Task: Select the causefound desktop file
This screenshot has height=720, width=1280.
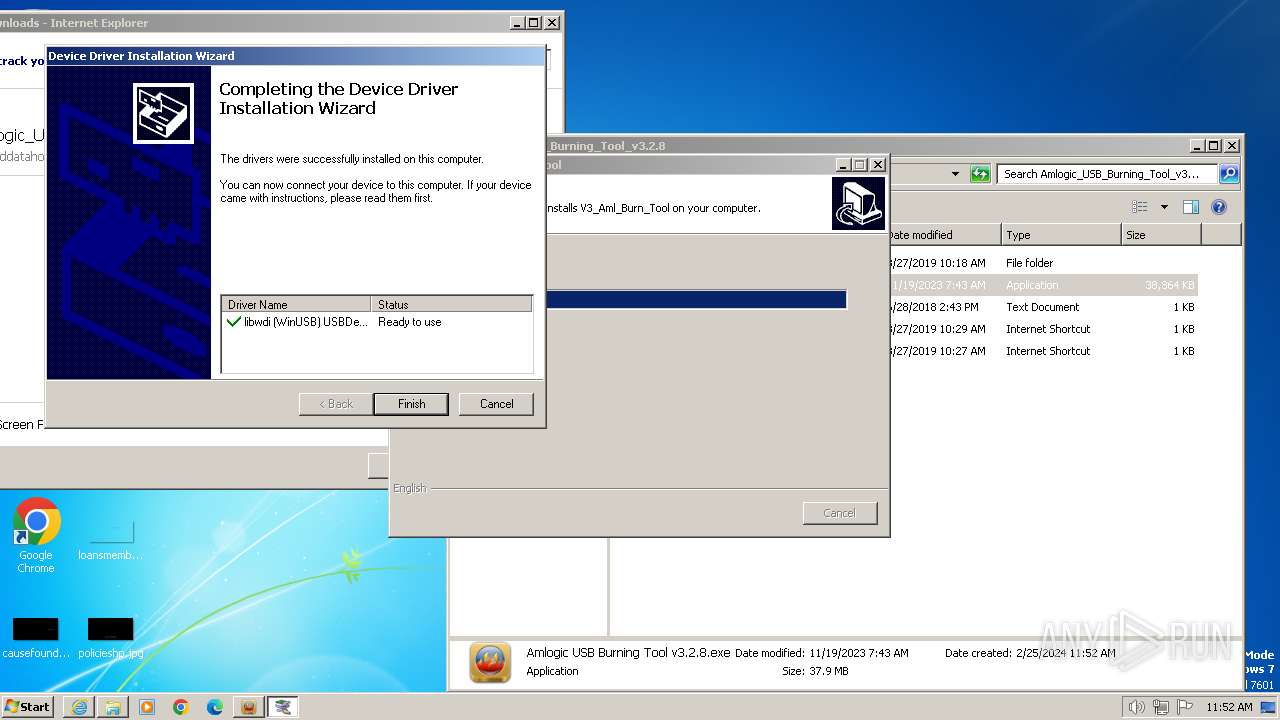Action: pos(36,638)
